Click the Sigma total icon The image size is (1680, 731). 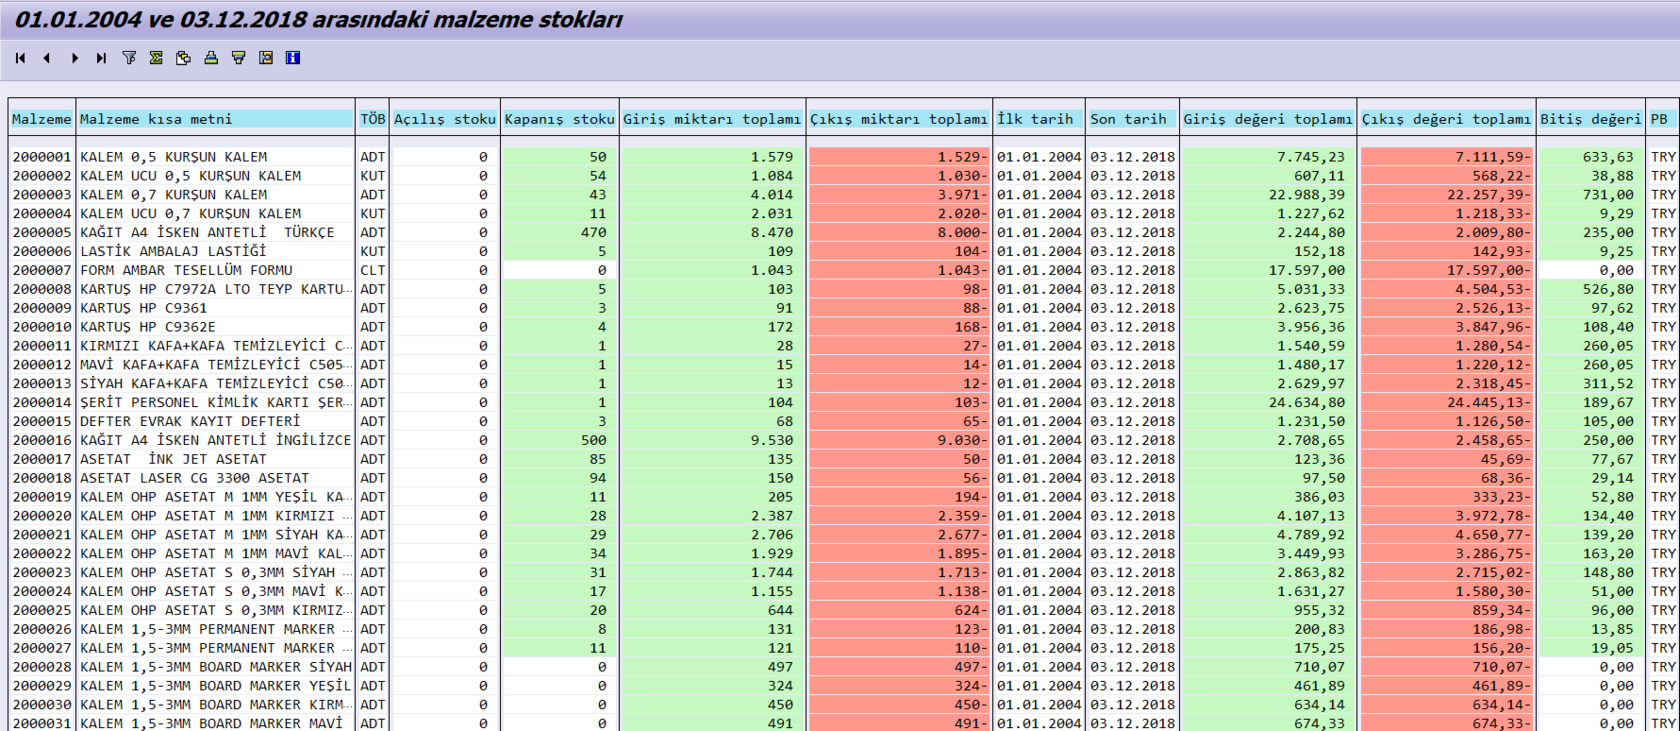[x=156, y=58]
